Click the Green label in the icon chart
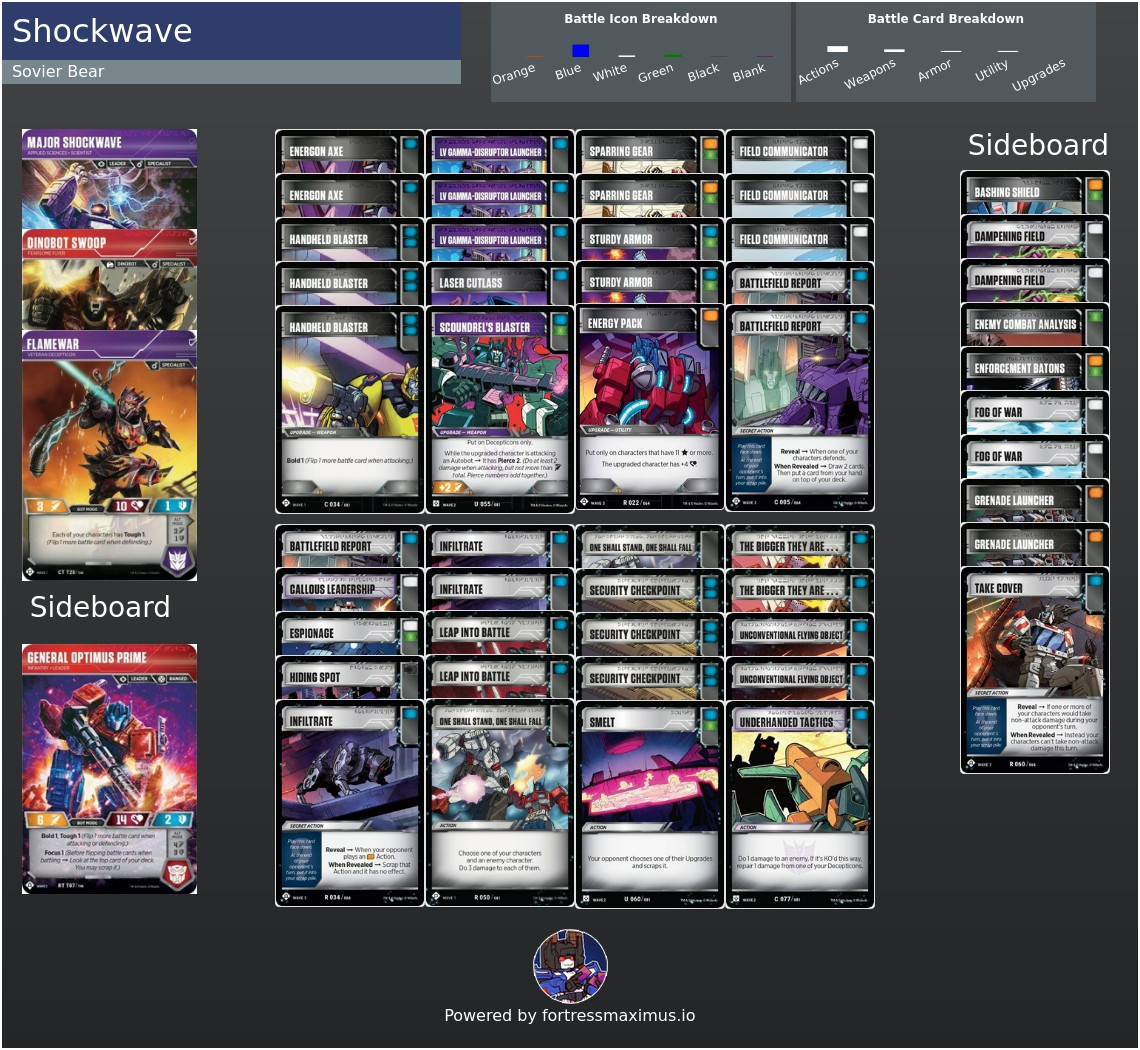The image size is (1140, 1050). click(x=655, y=73)
